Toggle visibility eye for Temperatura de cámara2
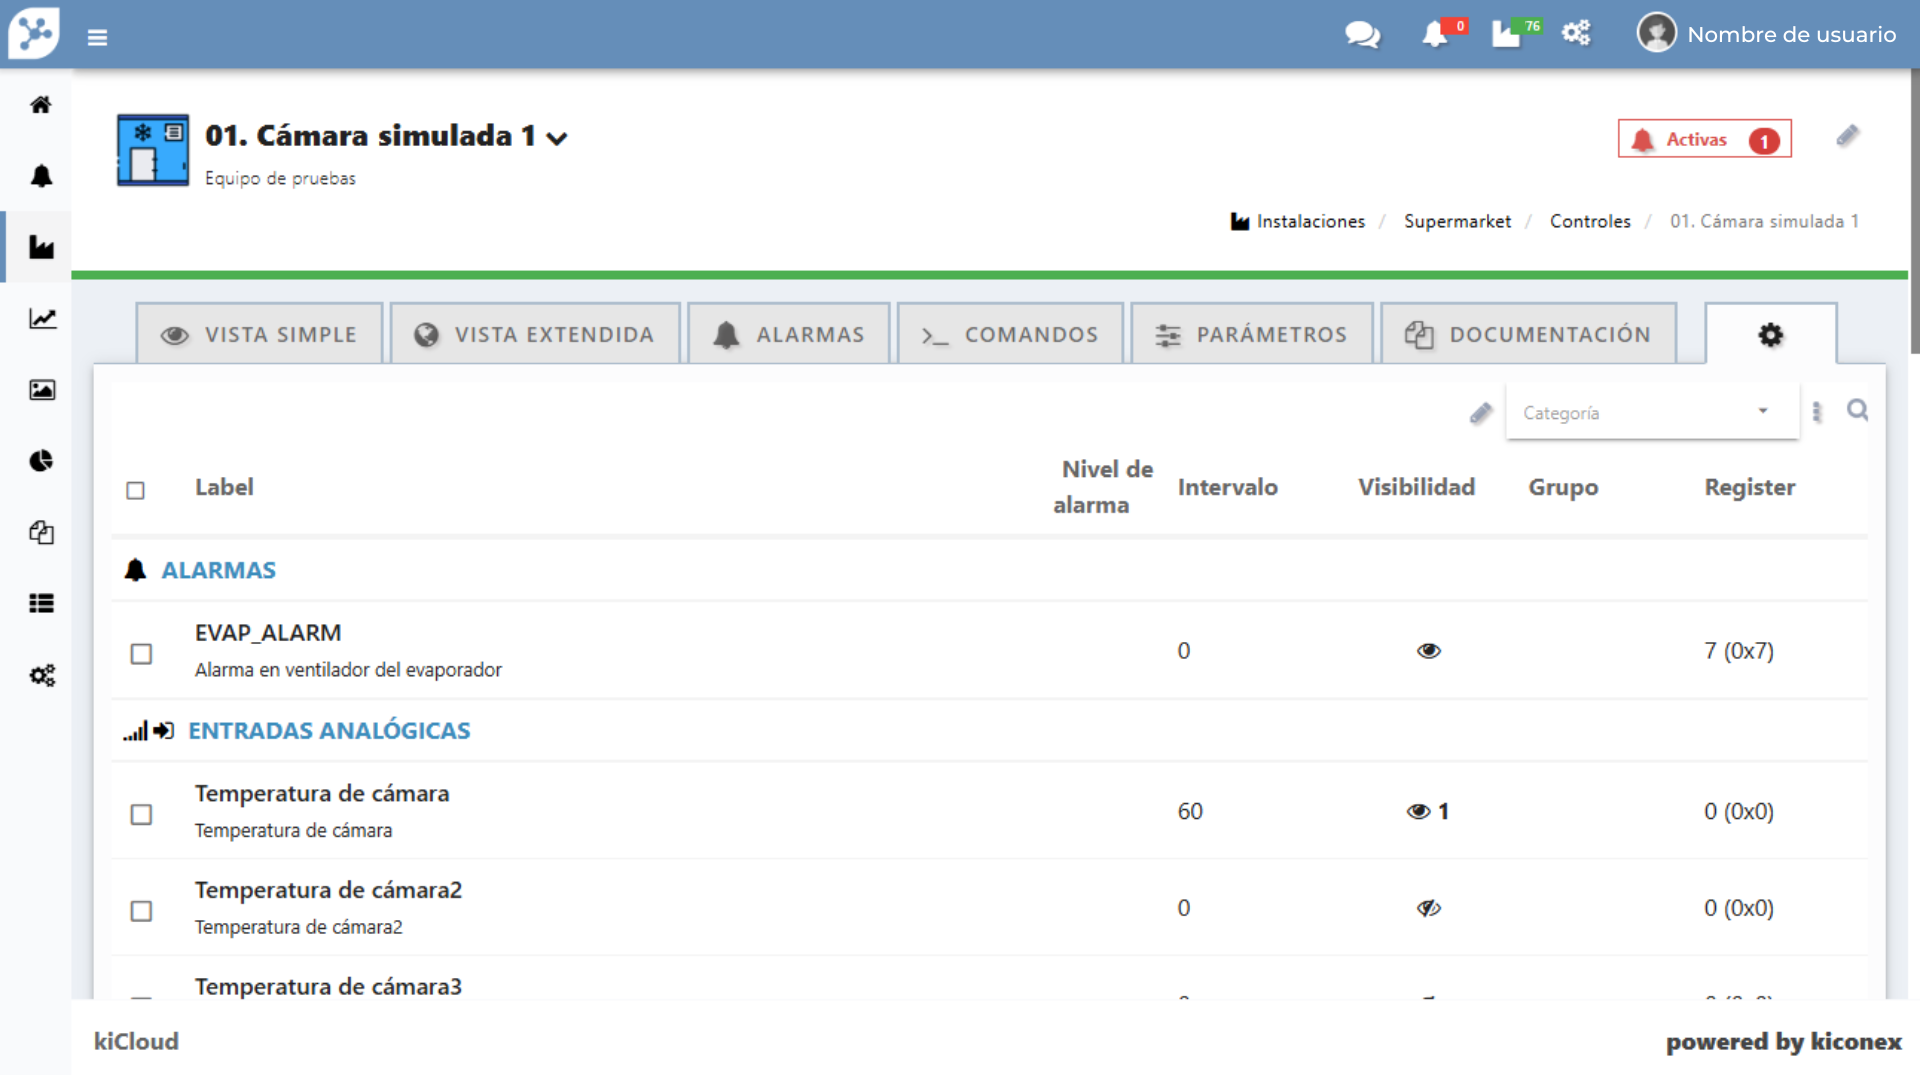Viewport: 1920px width, 1080px height. coord(1428,908)
